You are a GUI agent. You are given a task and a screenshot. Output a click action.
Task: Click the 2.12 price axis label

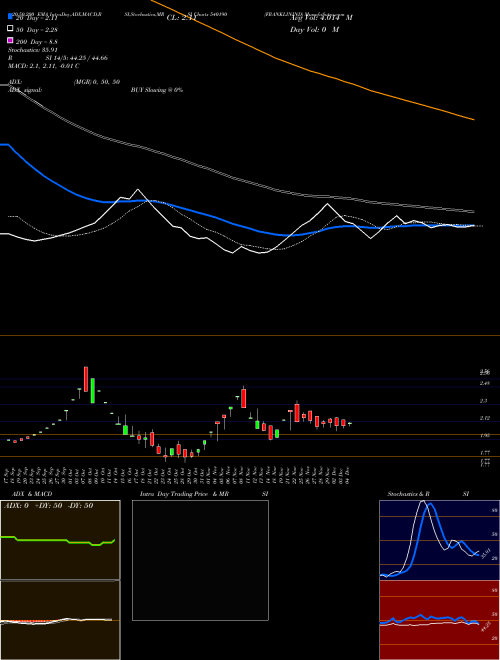point(484,418)
